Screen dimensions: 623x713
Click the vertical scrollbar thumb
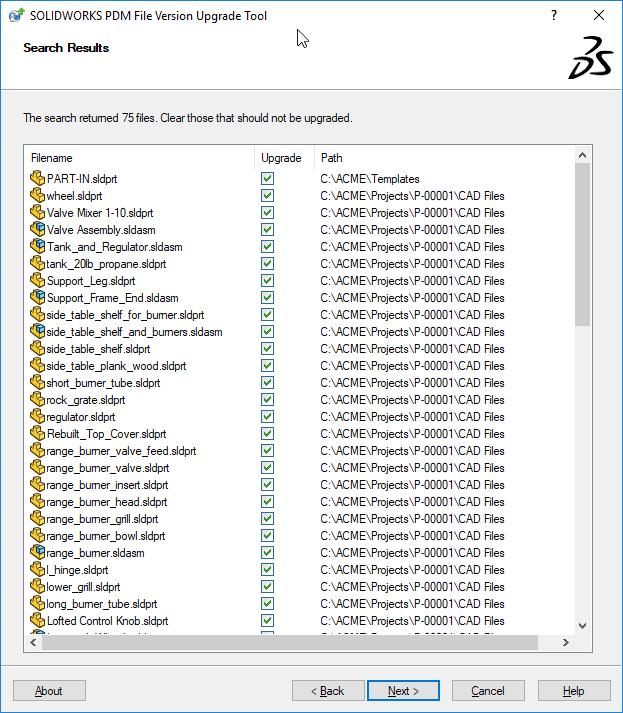583,245
